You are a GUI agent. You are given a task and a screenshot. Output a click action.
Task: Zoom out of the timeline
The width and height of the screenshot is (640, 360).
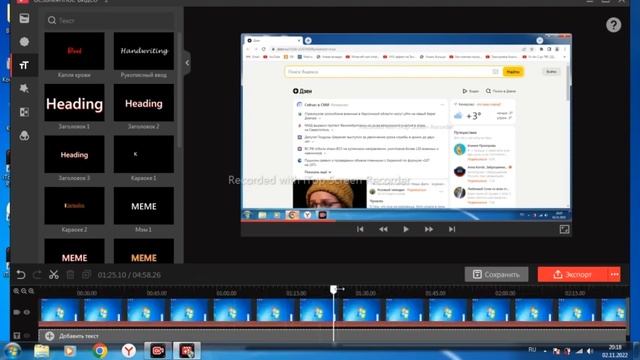point(24,291)
